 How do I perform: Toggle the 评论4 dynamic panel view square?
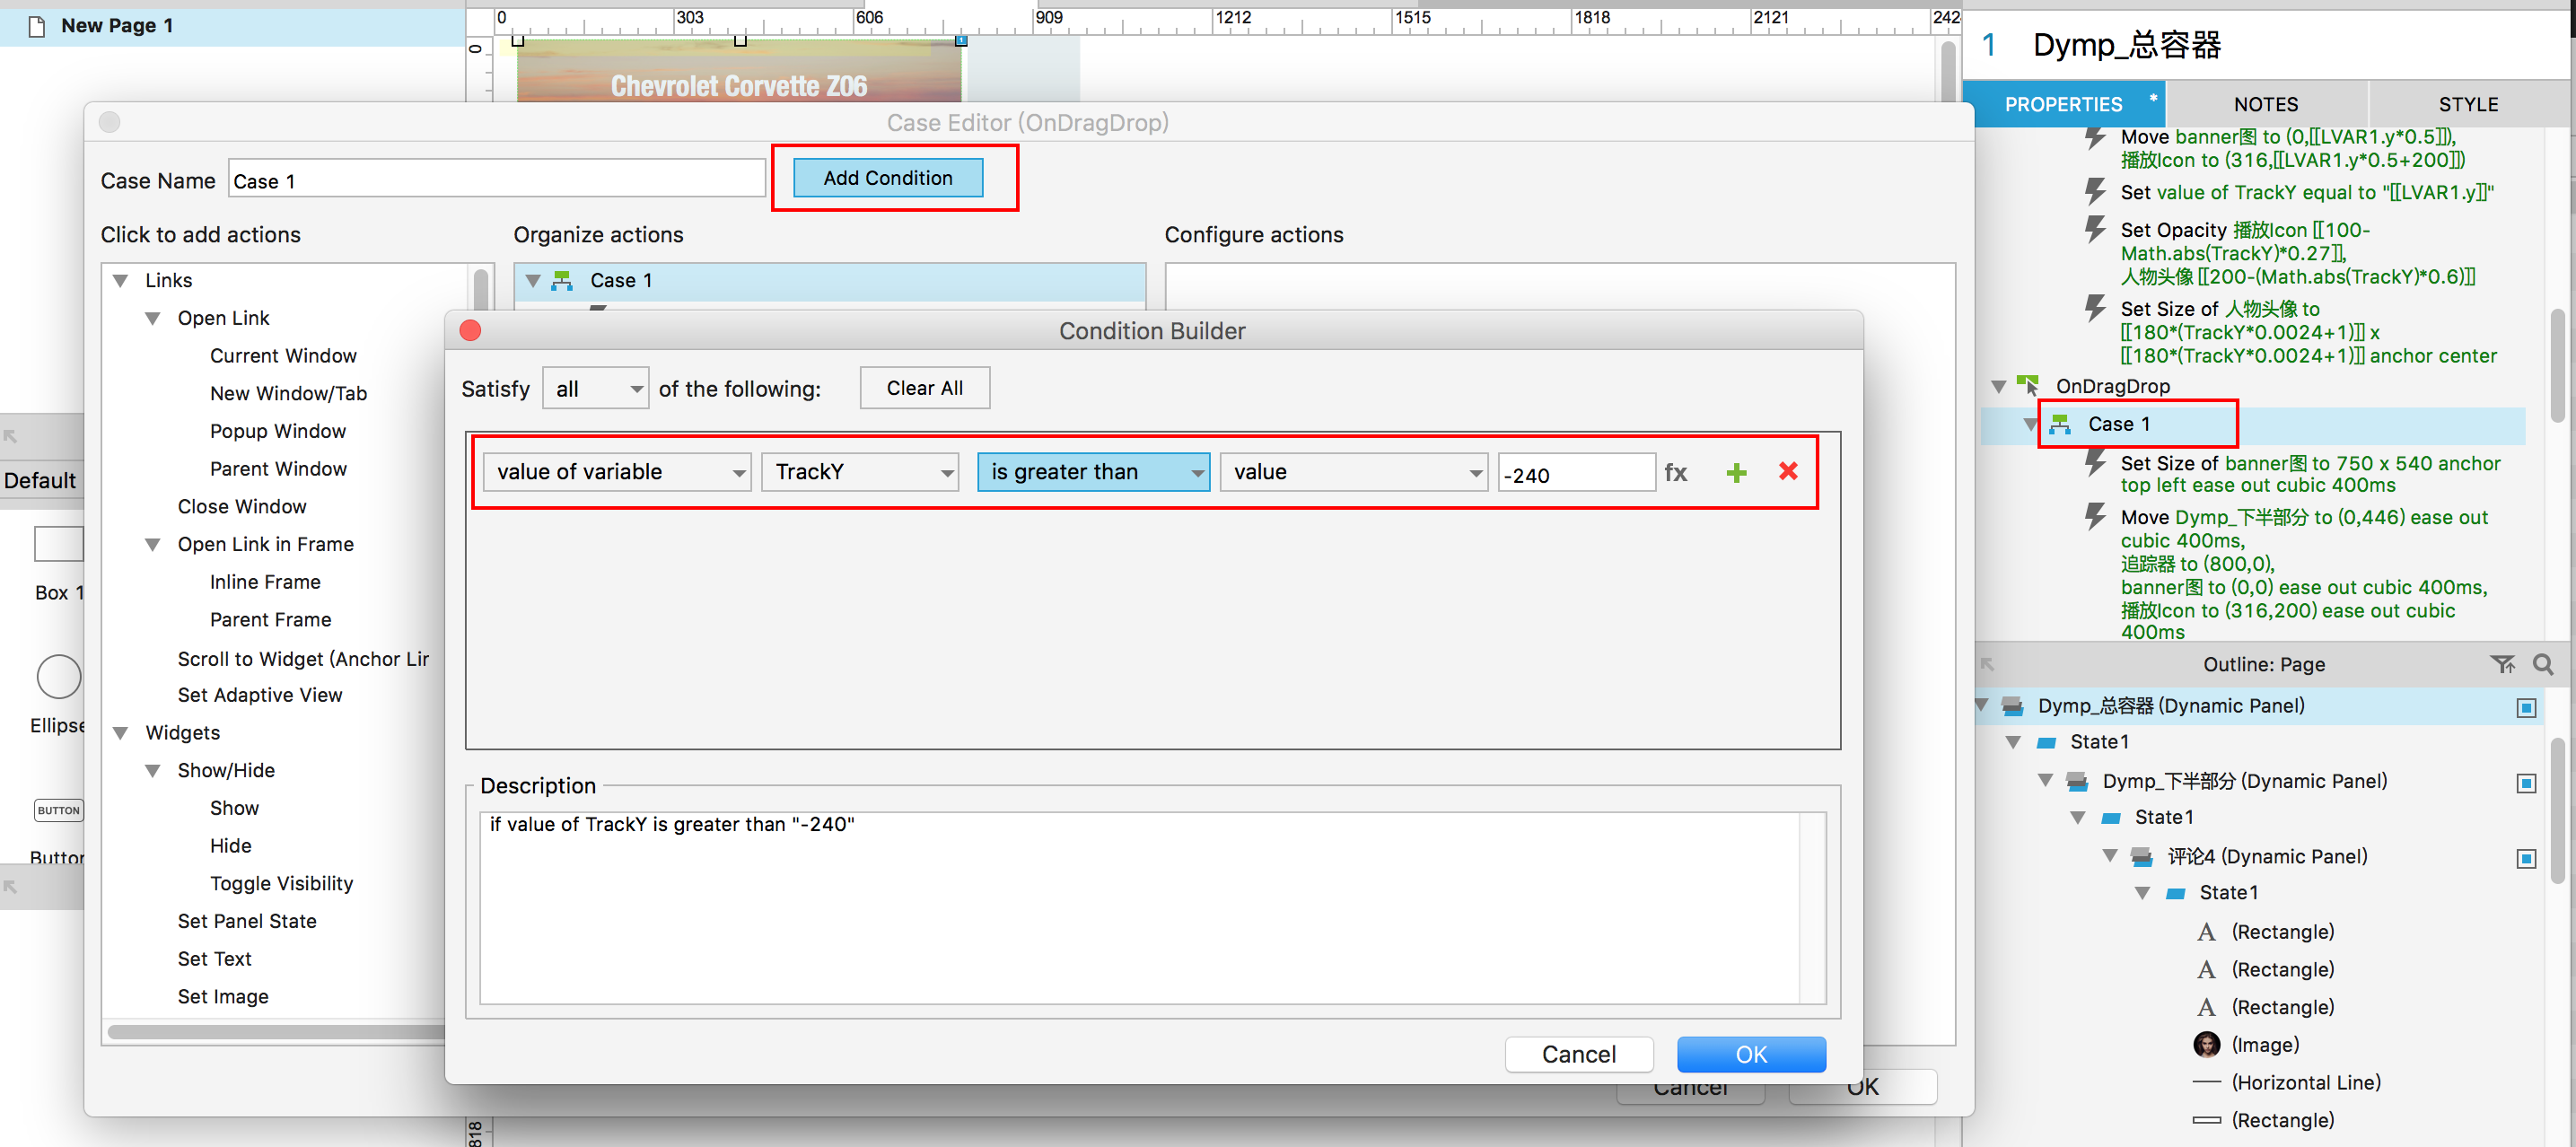coord(2525,859)
